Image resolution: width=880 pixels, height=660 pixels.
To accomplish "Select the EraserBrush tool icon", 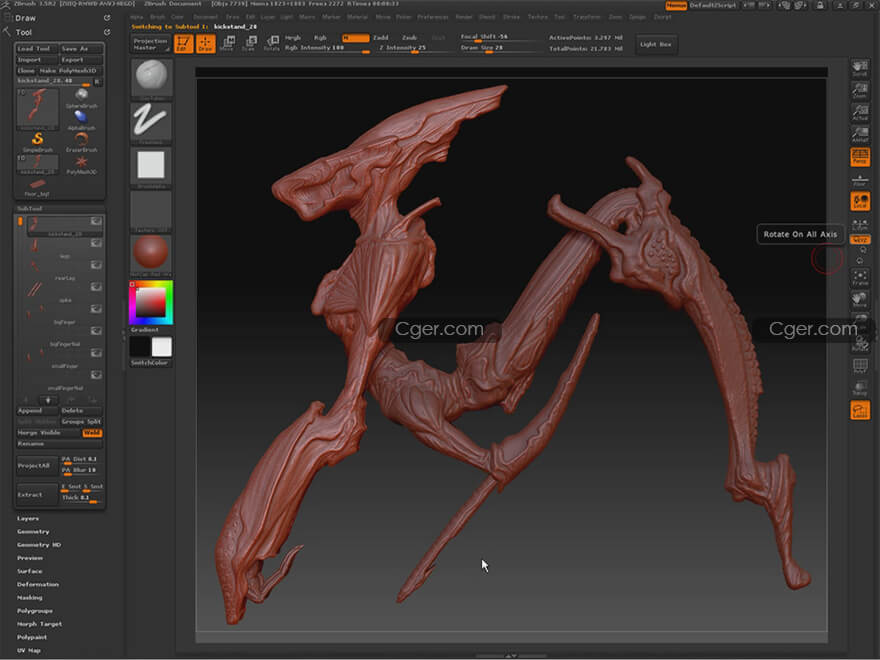I will coord(81,140).
